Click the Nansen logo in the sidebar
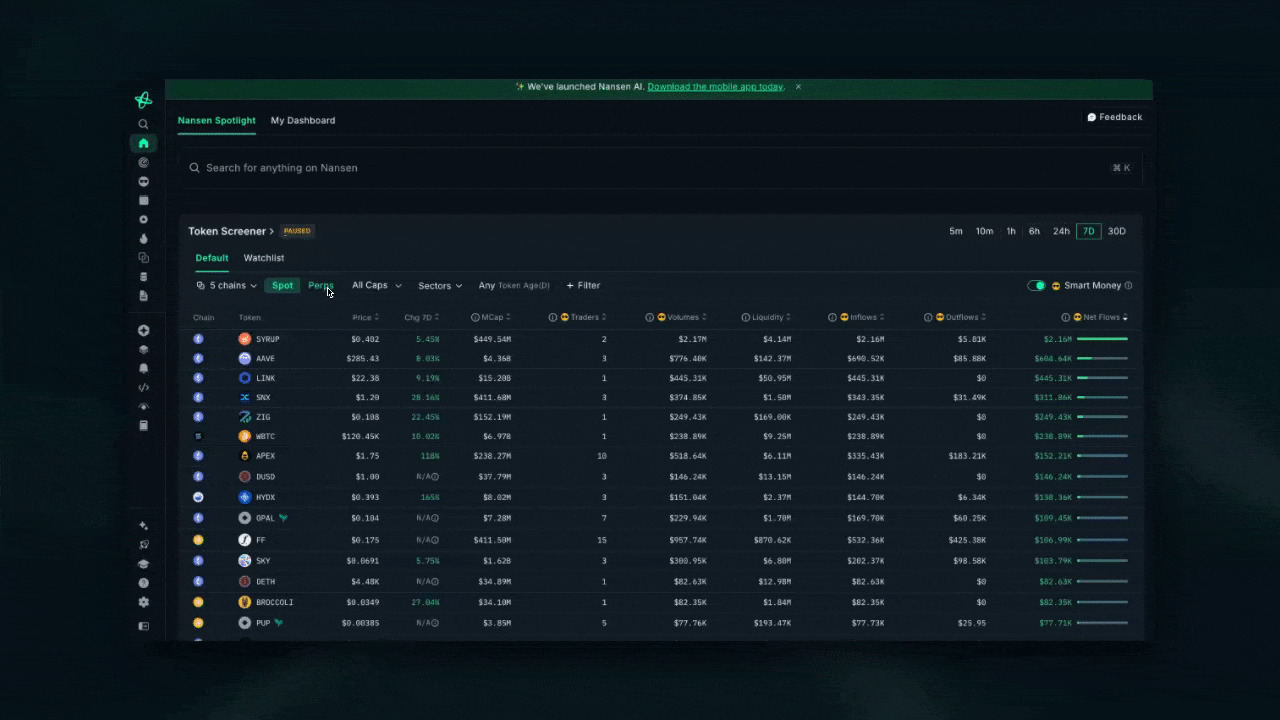 pyautogui.click(x=143, y=100)
